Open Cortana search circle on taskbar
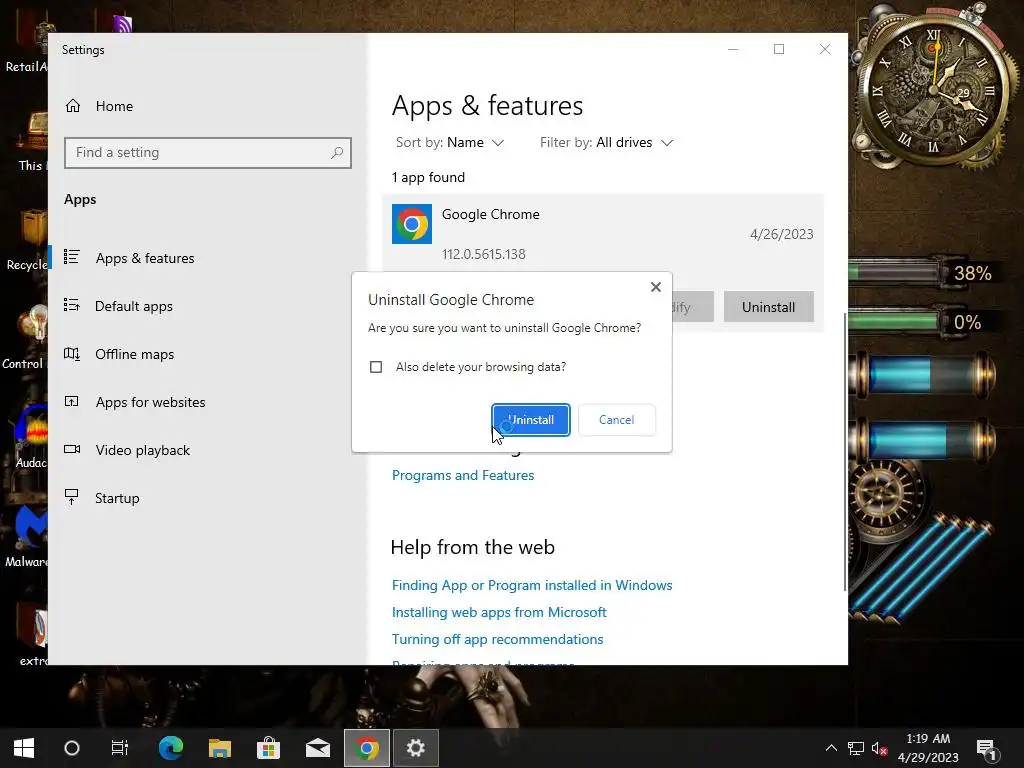 coord(72,748)
